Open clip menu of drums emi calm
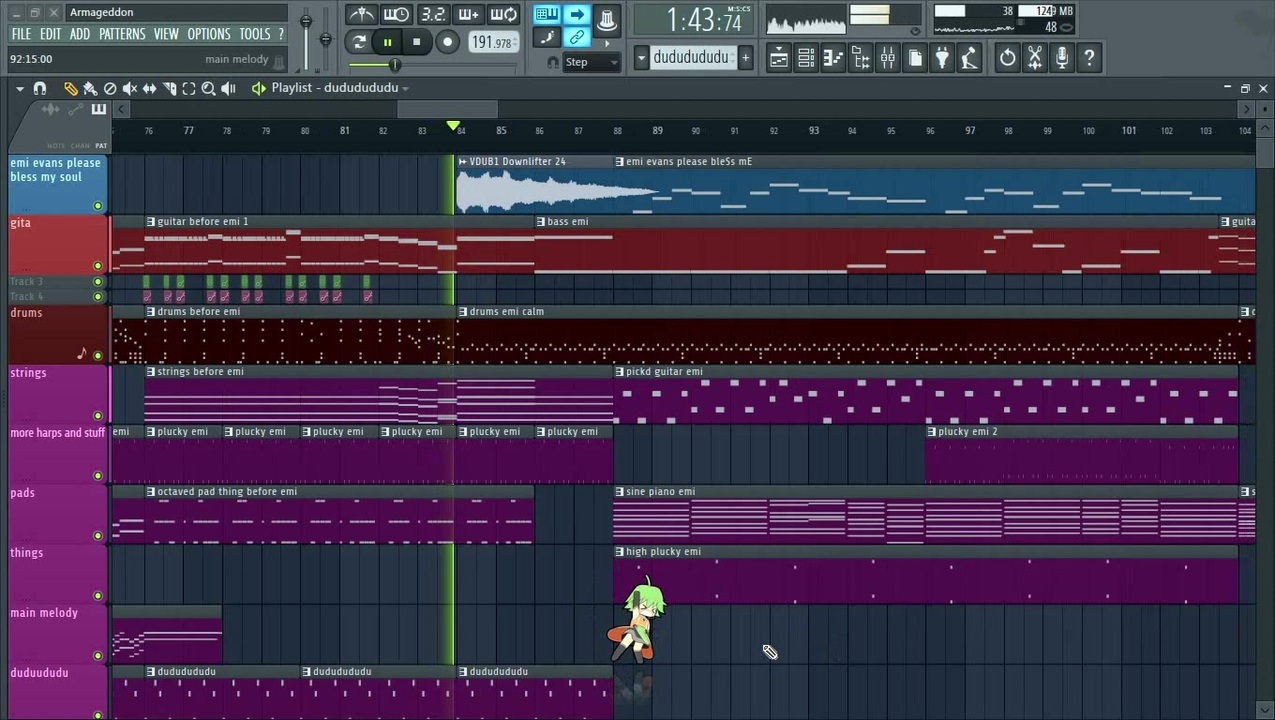 [x=462, y=311]
